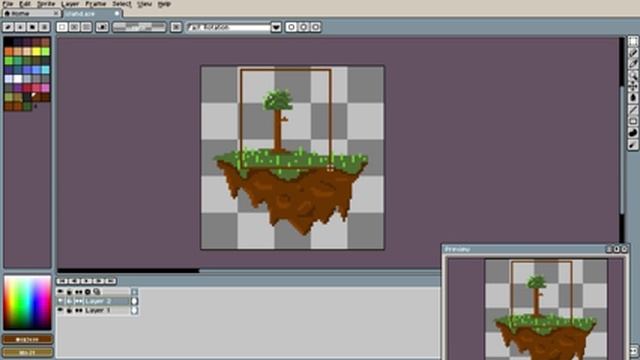The image size is (640, 360).
Task: Click the olive background color button
Action: (27, 352)
